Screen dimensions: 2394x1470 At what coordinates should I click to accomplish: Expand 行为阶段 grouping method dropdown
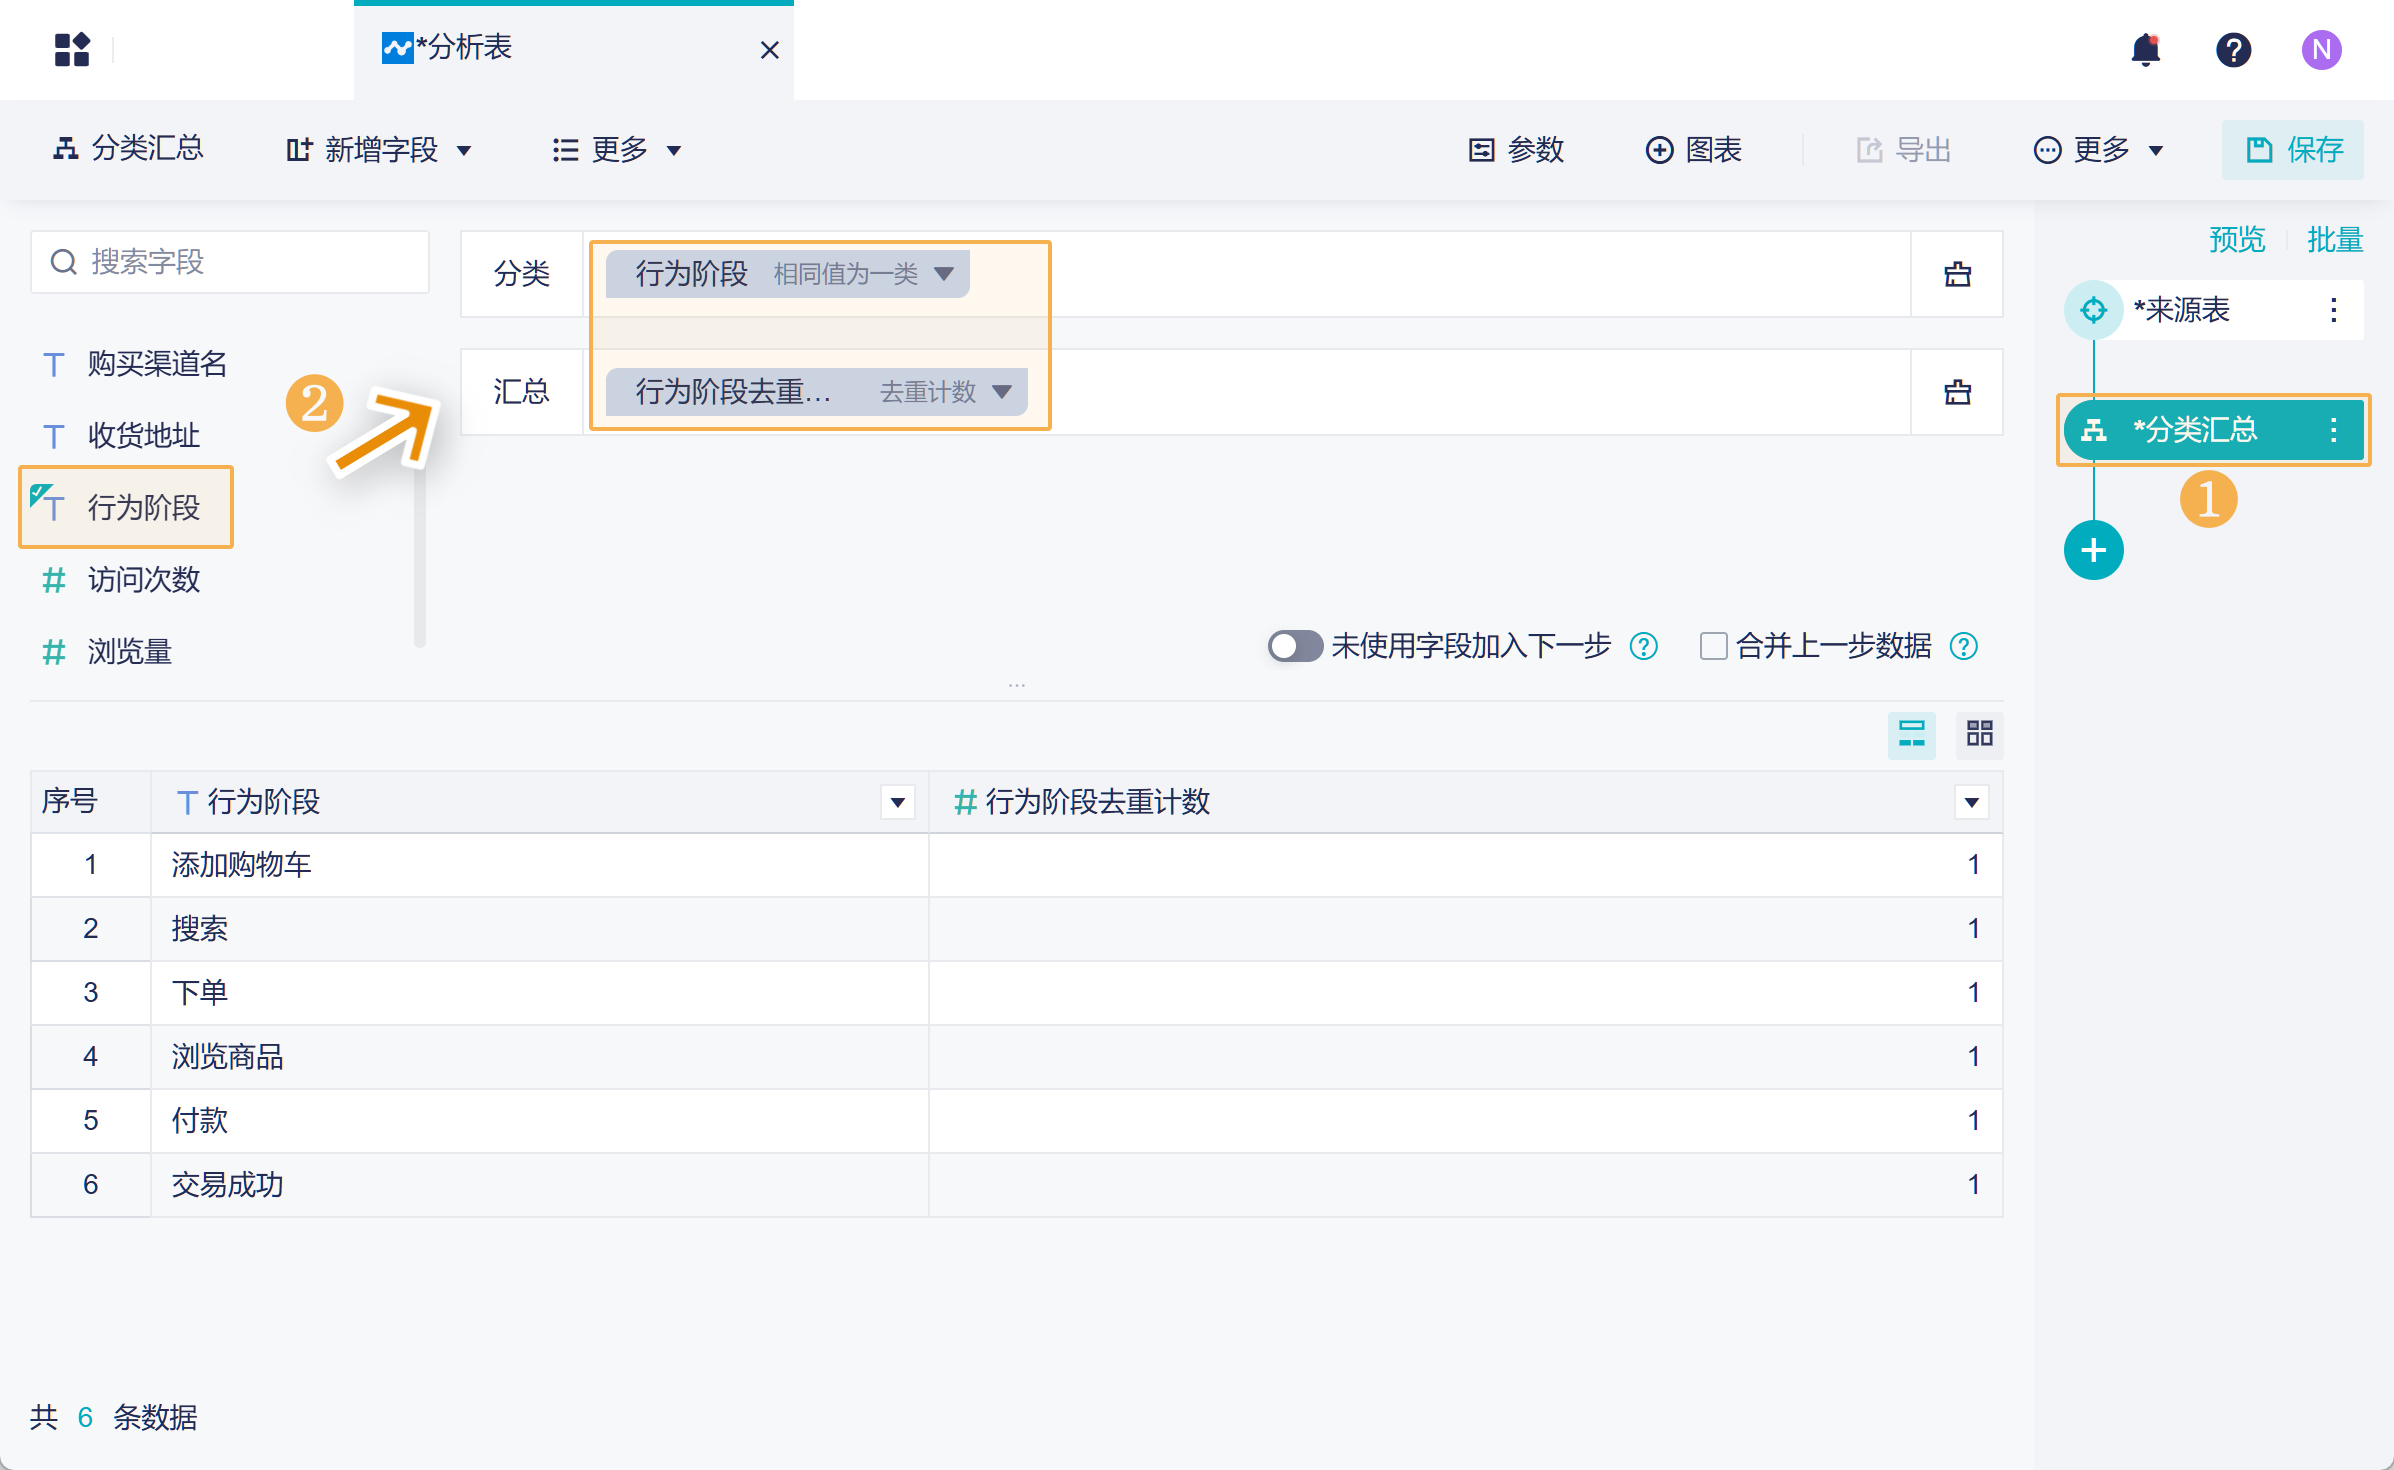click(943, 274)
